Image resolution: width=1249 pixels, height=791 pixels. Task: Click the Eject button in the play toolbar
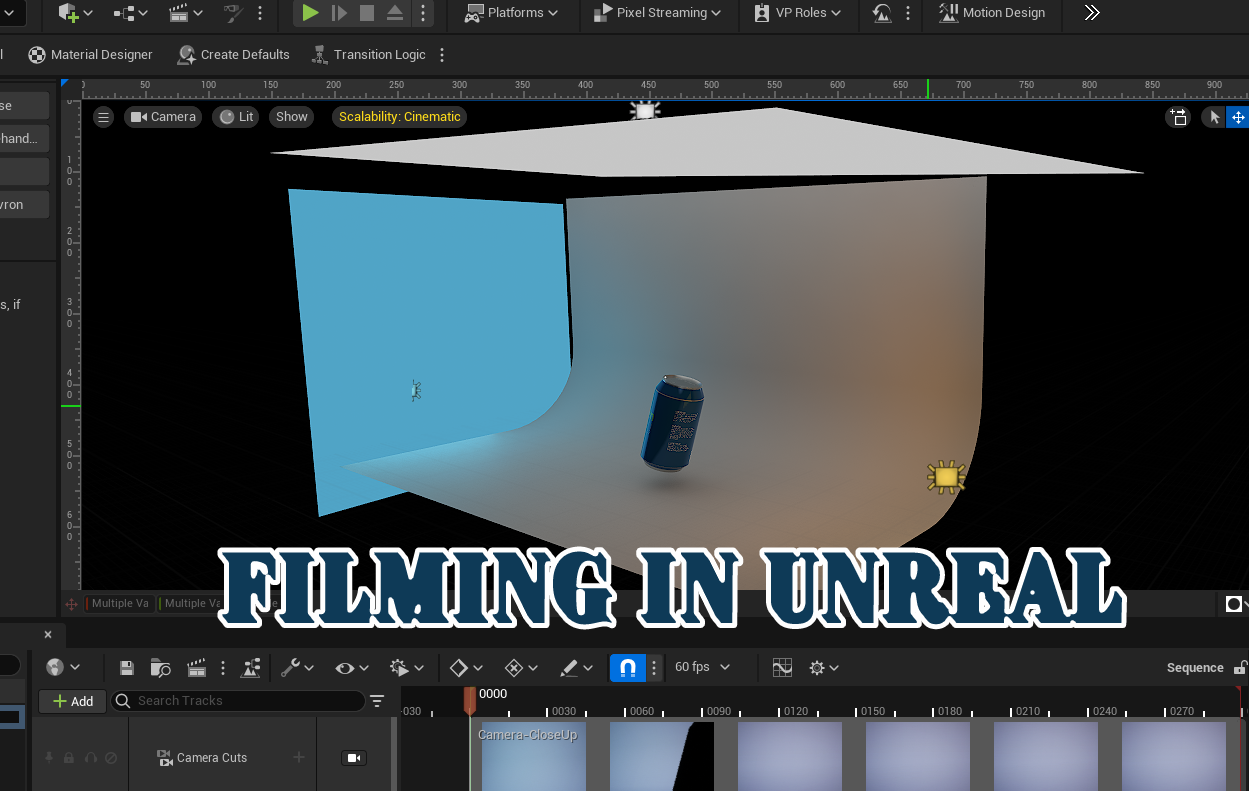point(395,13)
